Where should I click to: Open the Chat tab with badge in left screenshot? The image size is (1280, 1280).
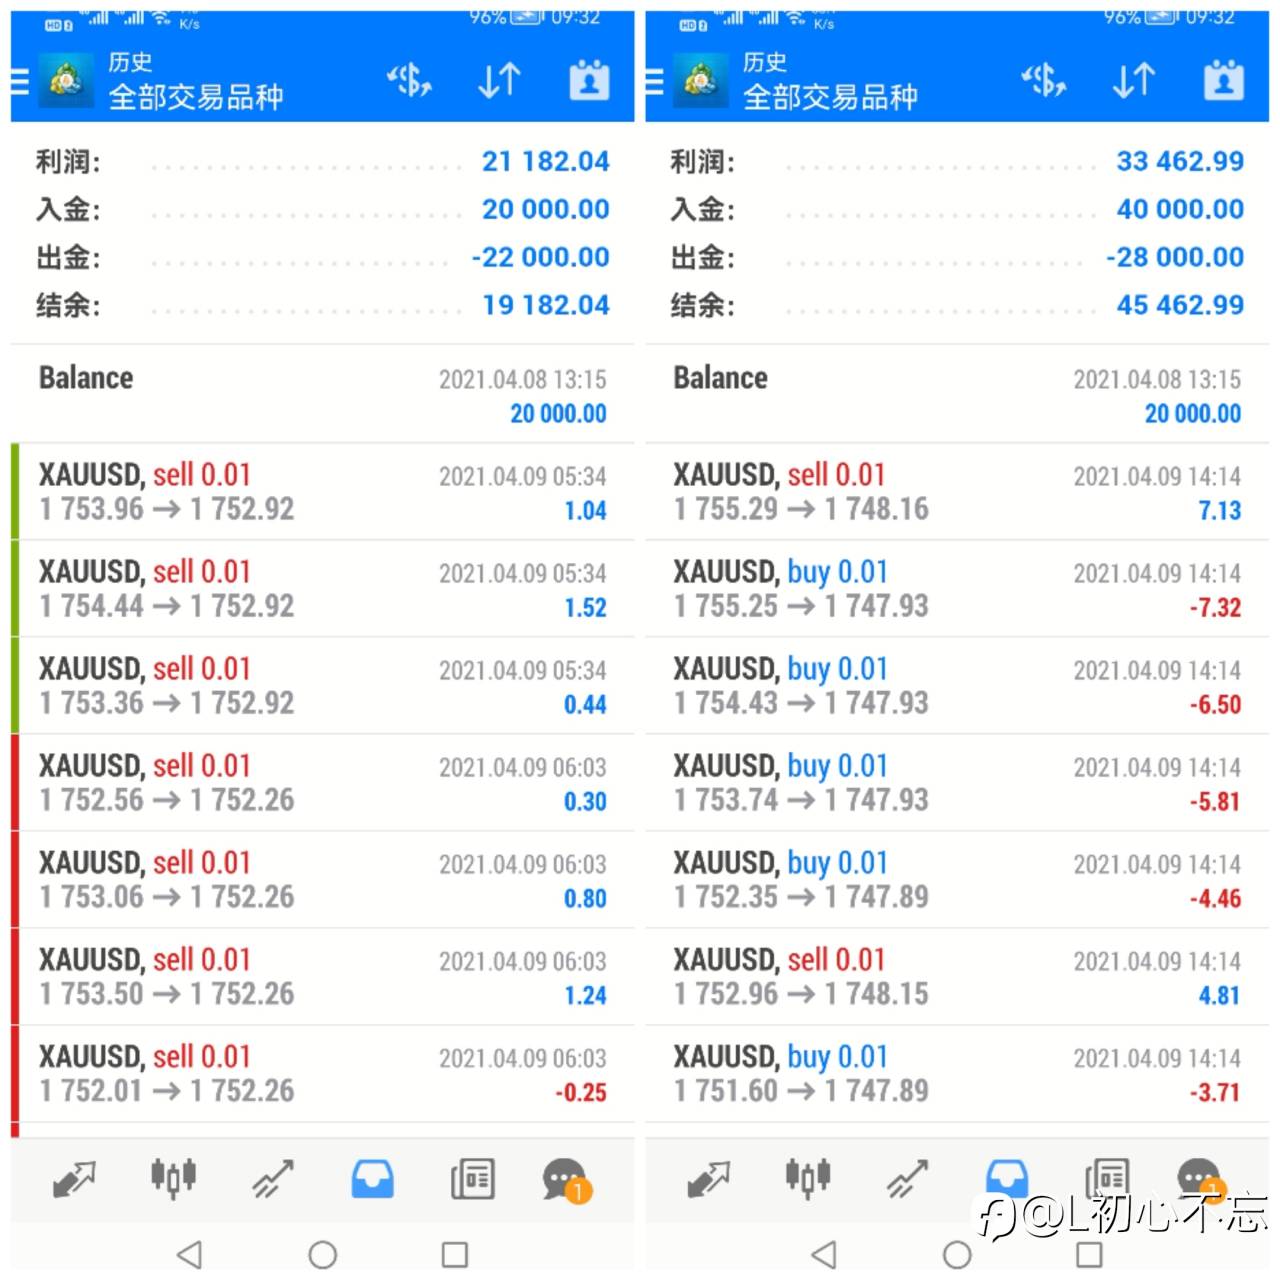[x=567, y=1181]
